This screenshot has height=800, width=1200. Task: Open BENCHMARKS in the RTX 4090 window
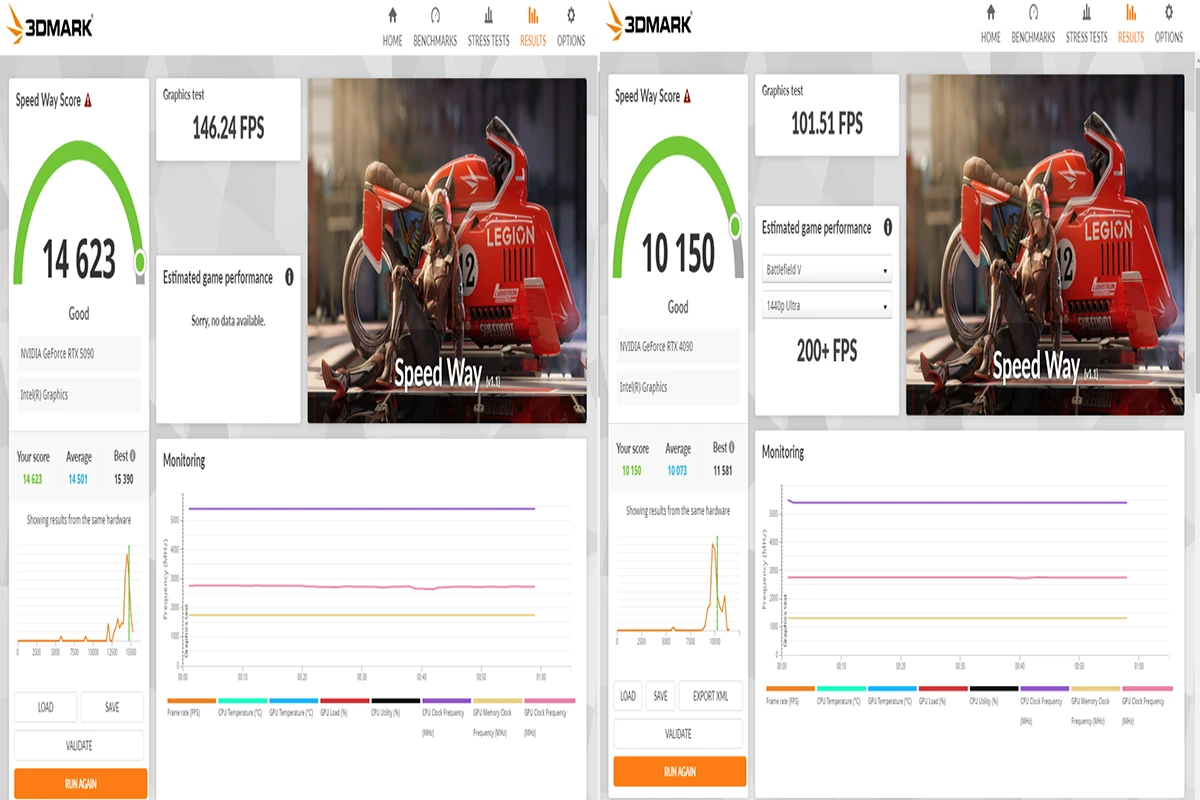click(1033, 25)
